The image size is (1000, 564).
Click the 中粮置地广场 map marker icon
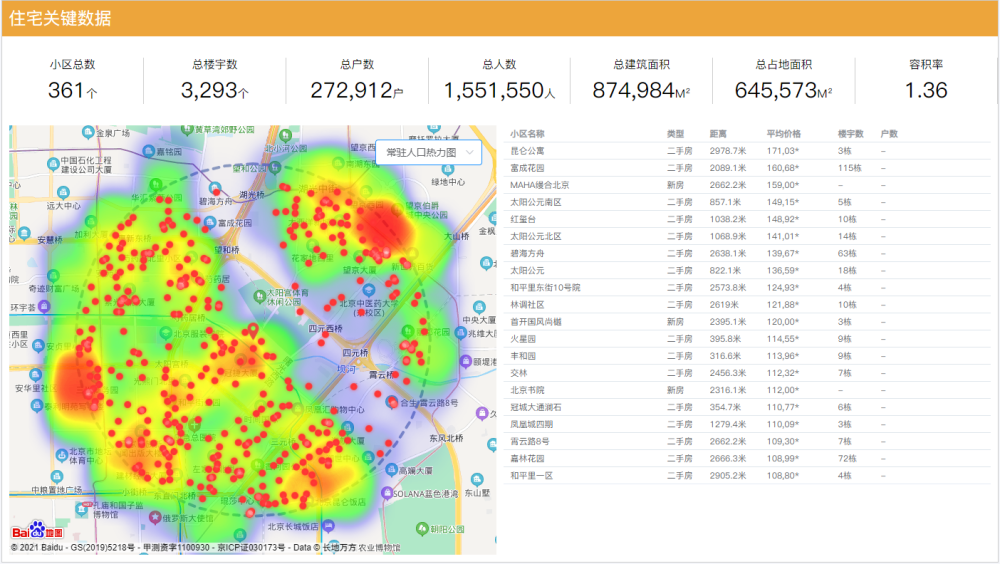click(x=57, y=477)
